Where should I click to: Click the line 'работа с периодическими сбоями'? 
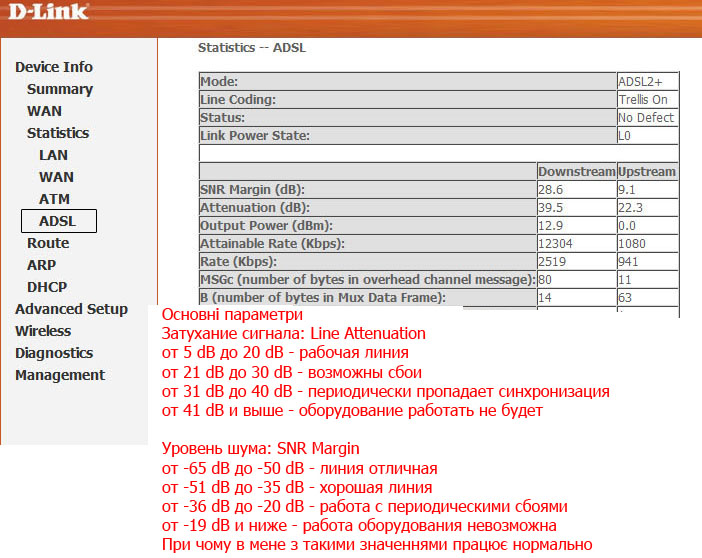[364, 507]
